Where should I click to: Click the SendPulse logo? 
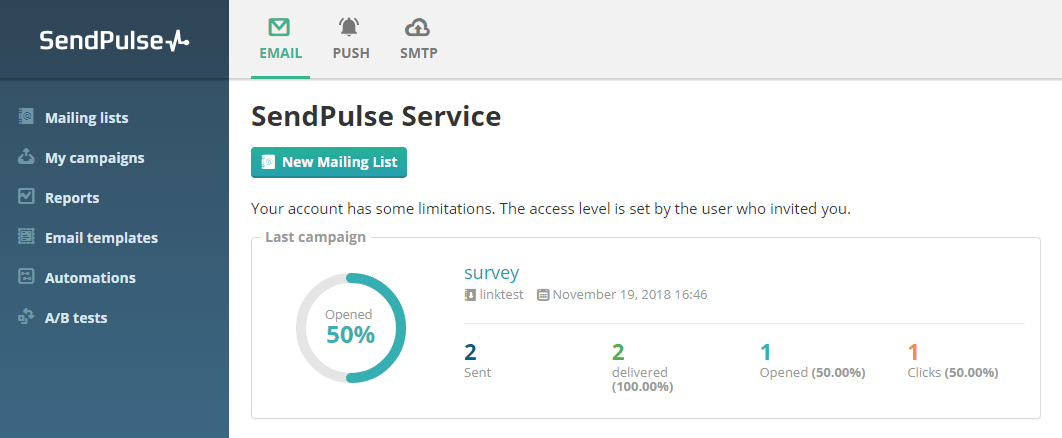point(114,40)
